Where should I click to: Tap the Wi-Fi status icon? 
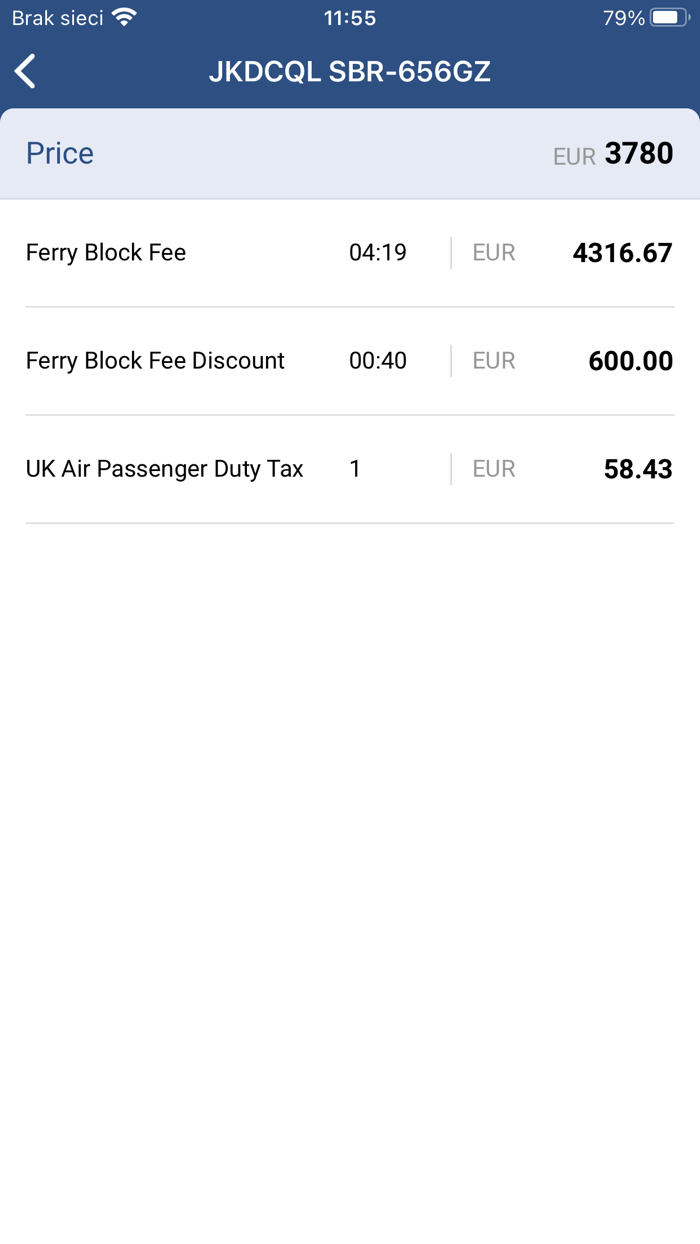point(125,18)
